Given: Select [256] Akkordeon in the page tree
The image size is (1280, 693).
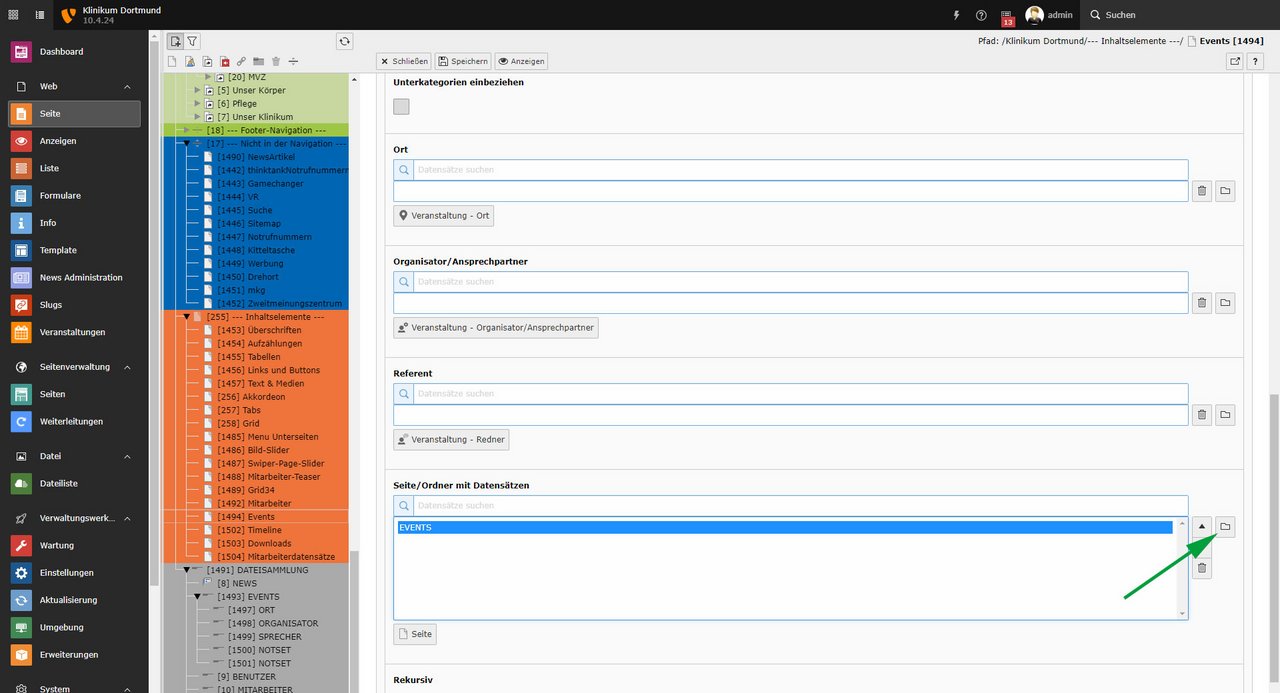Looking at the screenshot, I should [251, 397].
